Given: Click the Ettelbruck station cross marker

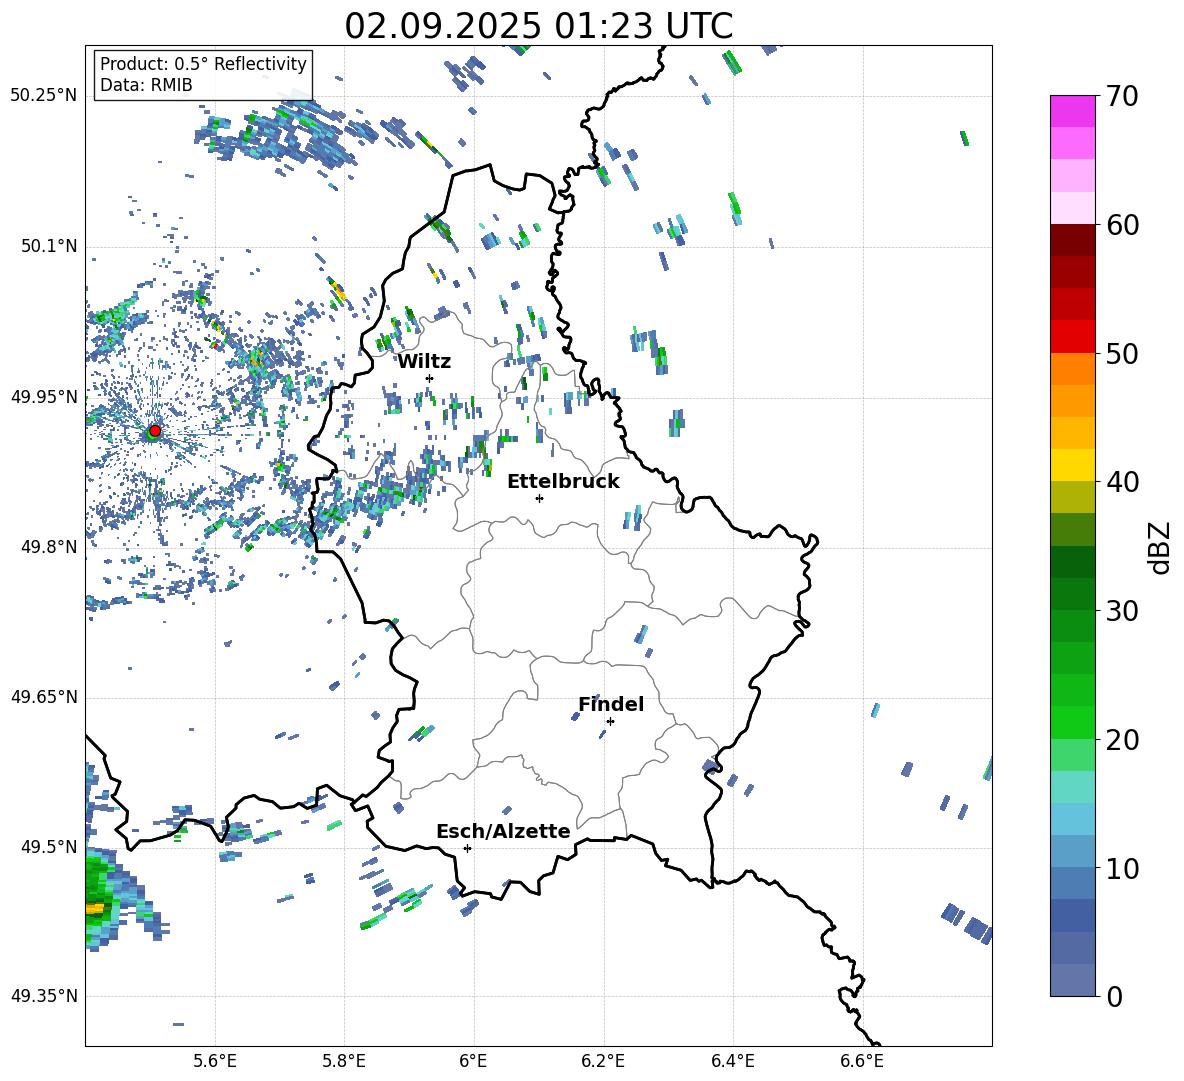Looking at the screenshot, I should pyautogui.click(x=539, y=498).
